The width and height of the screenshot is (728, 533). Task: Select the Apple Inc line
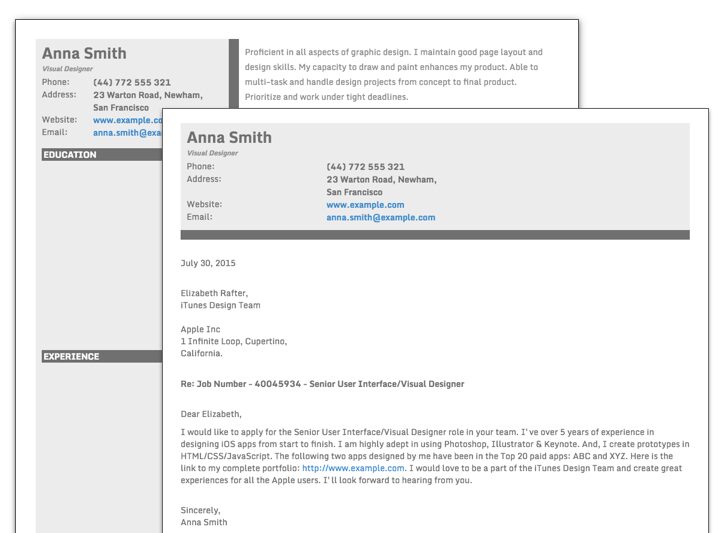pyautogui.click(x=200, y=329)
